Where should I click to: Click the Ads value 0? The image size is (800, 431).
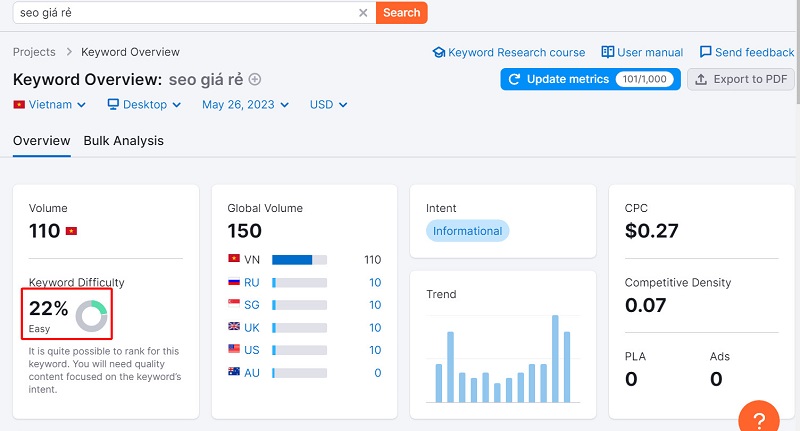[716, 379]
